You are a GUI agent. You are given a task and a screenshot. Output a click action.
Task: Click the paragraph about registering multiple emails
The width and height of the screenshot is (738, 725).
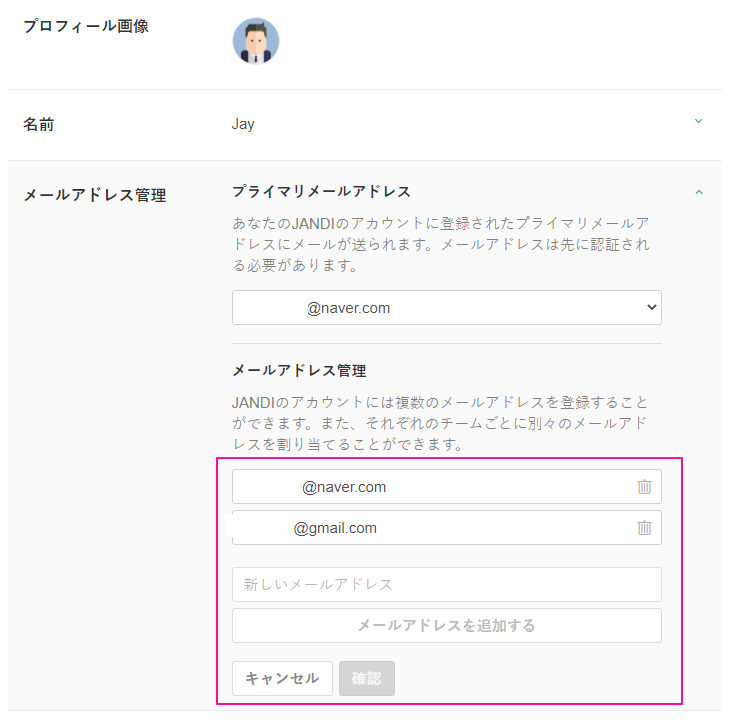[x=440, y=423]
